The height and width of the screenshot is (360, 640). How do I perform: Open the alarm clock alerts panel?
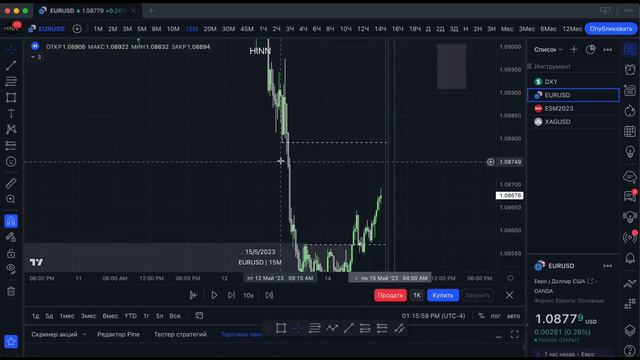point(630,69)
